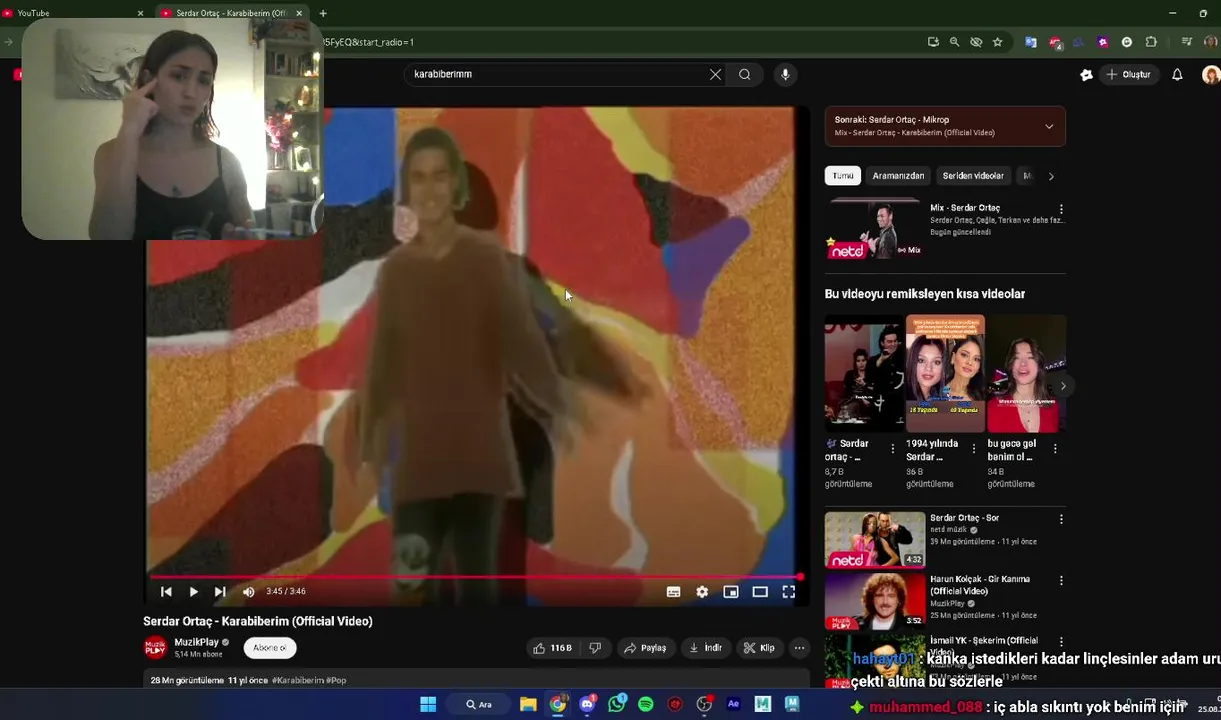Image resolution: width=1221 pixels, height=720 pixels.
Task: Open the video player settings gear
Action: click(x=702, y=592)
